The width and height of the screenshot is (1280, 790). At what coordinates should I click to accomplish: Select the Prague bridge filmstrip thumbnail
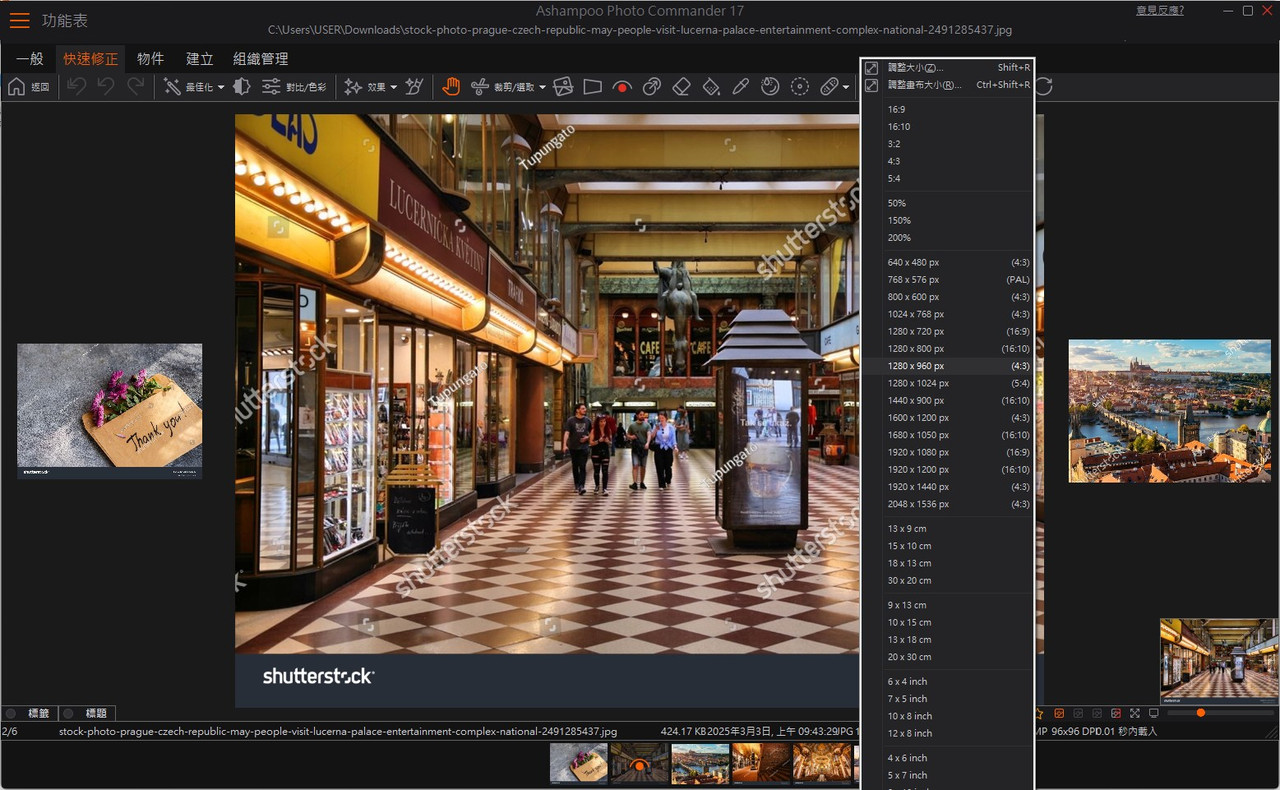(x=700, y=763)
